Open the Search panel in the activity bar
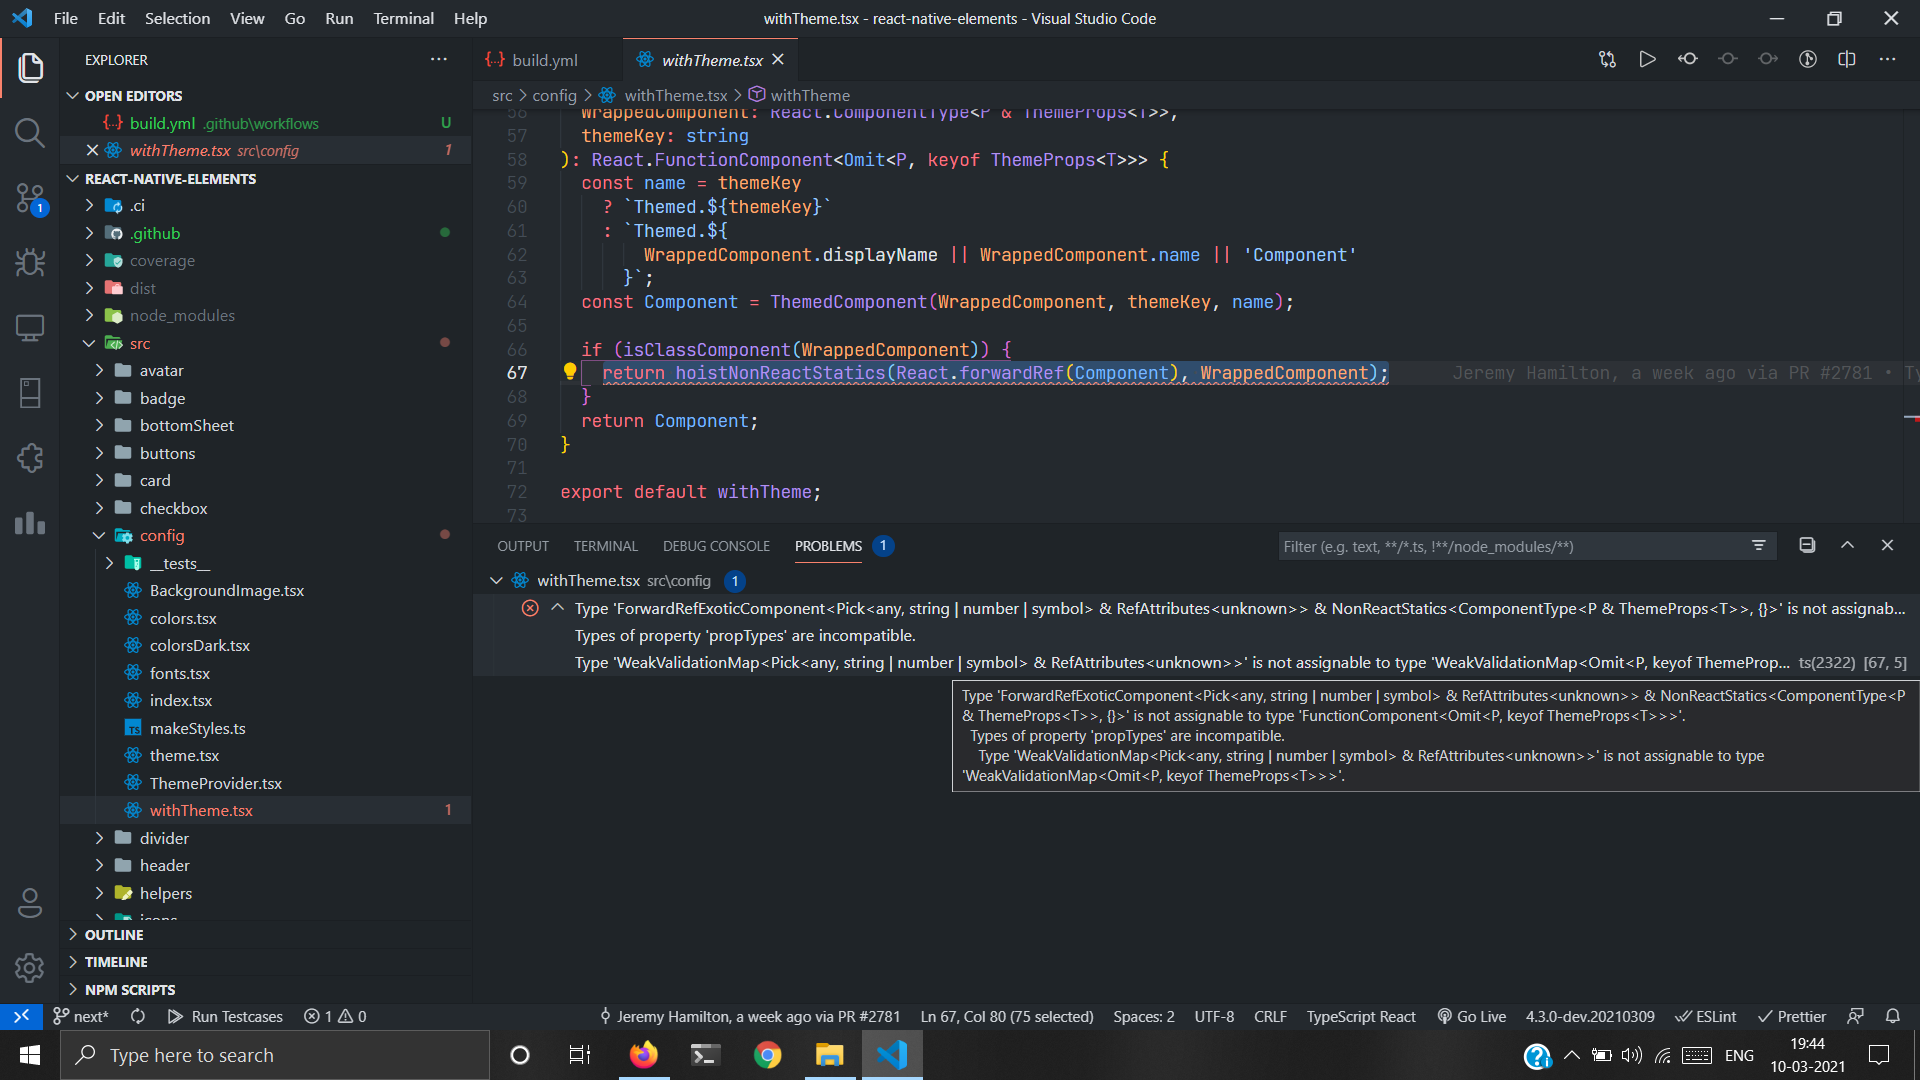1920x1080 pixels. click(x=29, y=132)
